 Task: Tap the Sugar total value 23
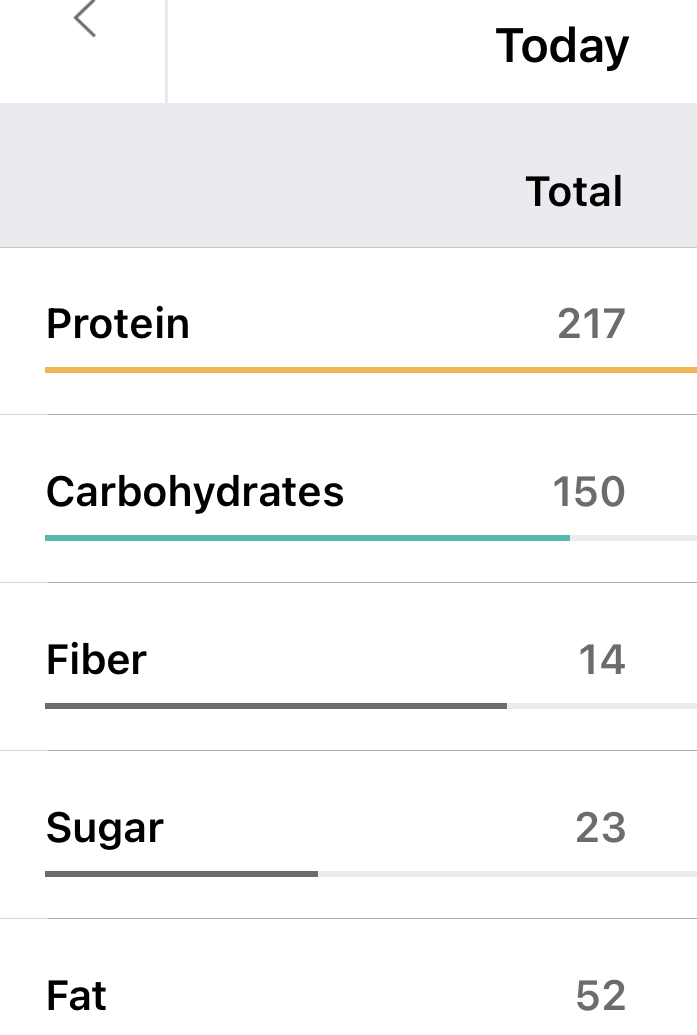[x=601, y=828]
